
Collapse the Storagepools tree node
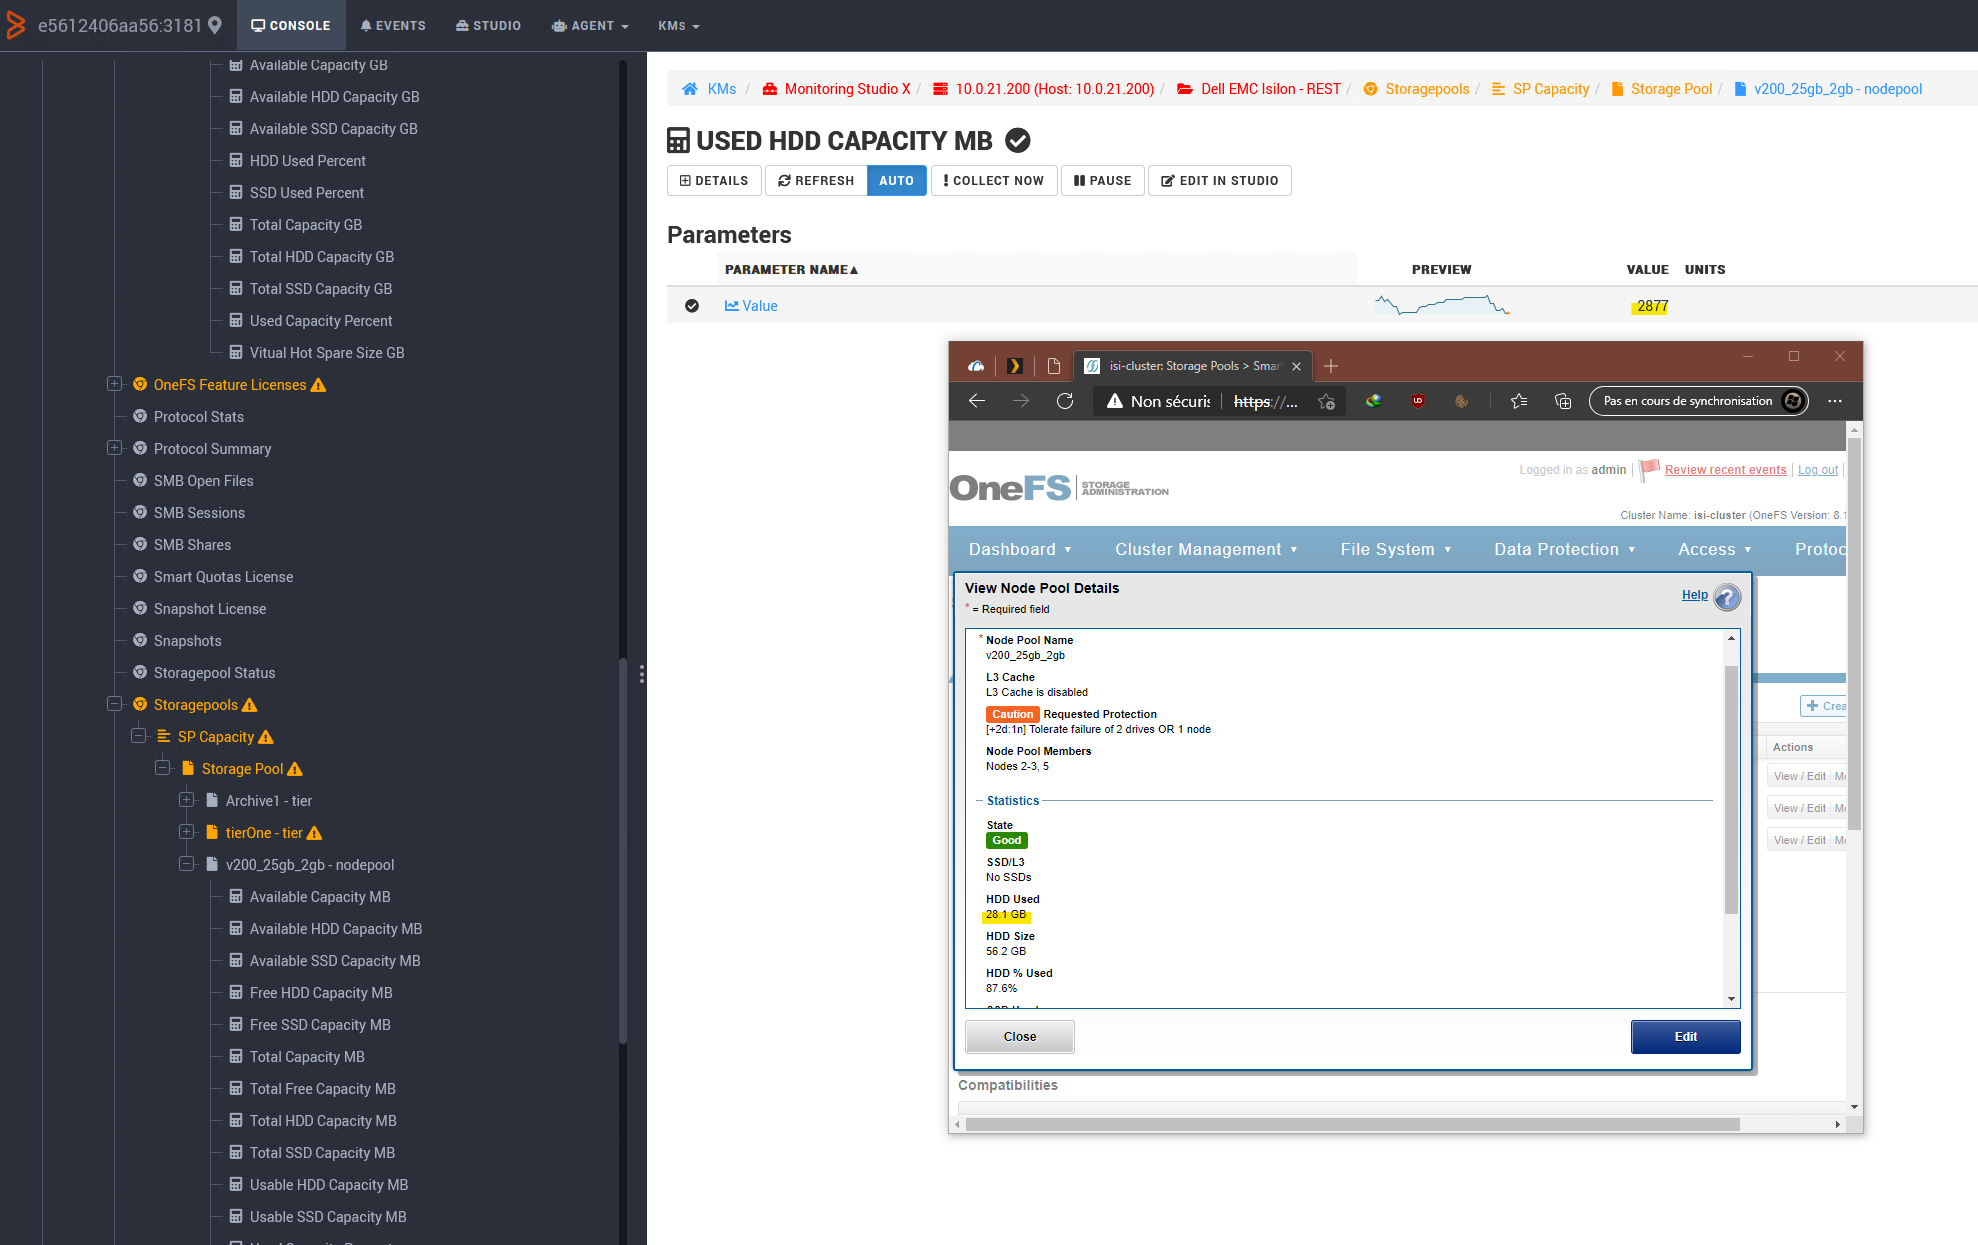(115, 704)
